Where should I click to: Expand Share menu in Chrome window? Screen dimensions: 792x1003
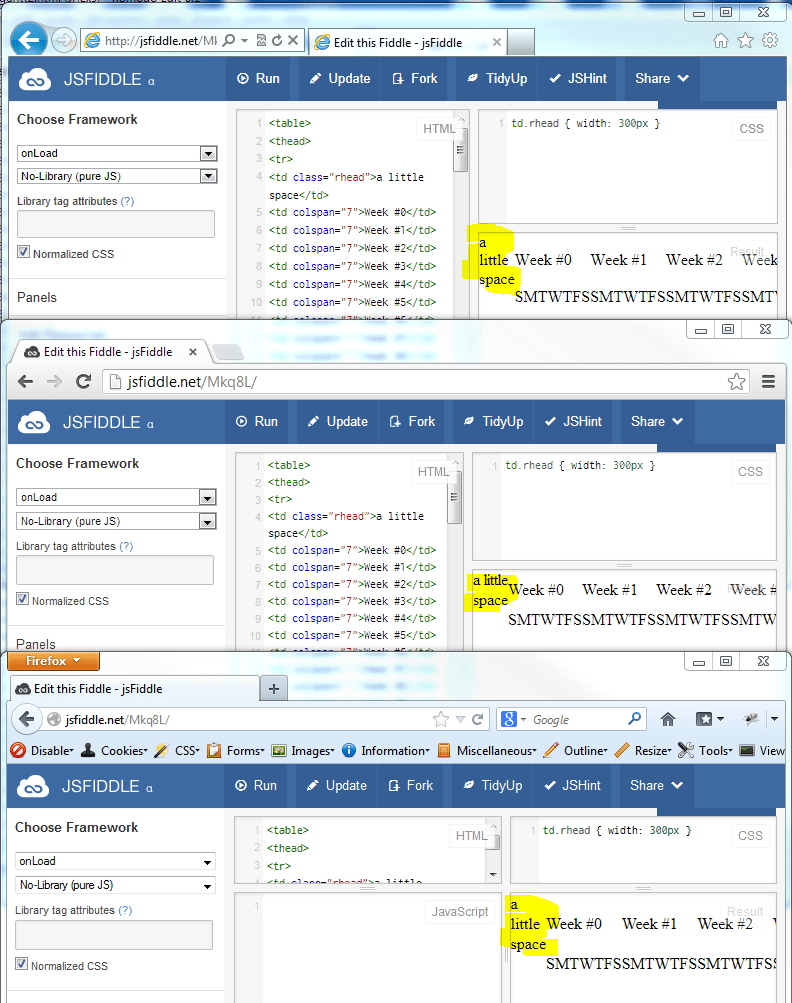click(657, 422)
